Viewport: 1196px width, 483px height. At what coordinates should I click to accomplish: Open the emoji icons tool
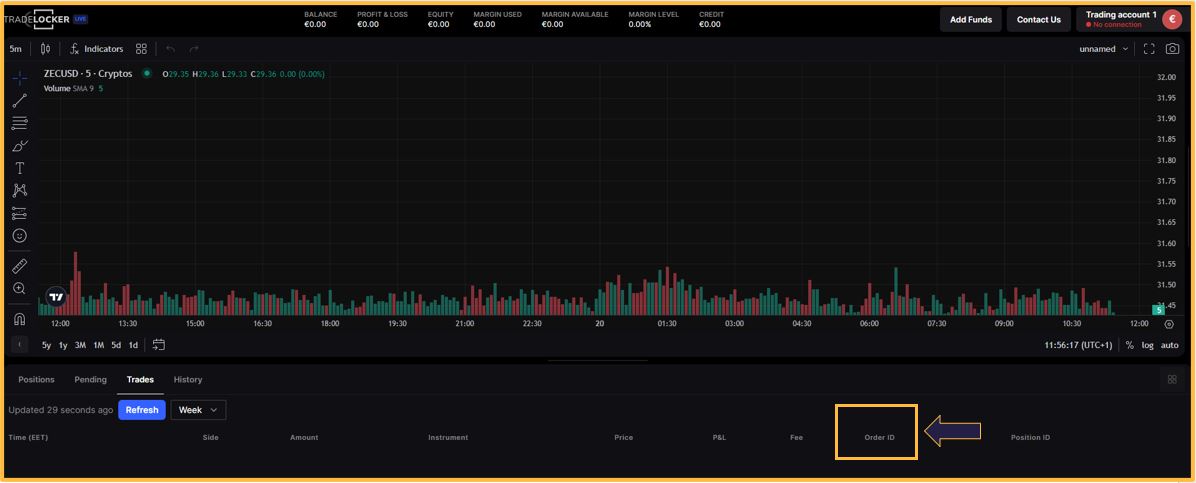[20, 236]
